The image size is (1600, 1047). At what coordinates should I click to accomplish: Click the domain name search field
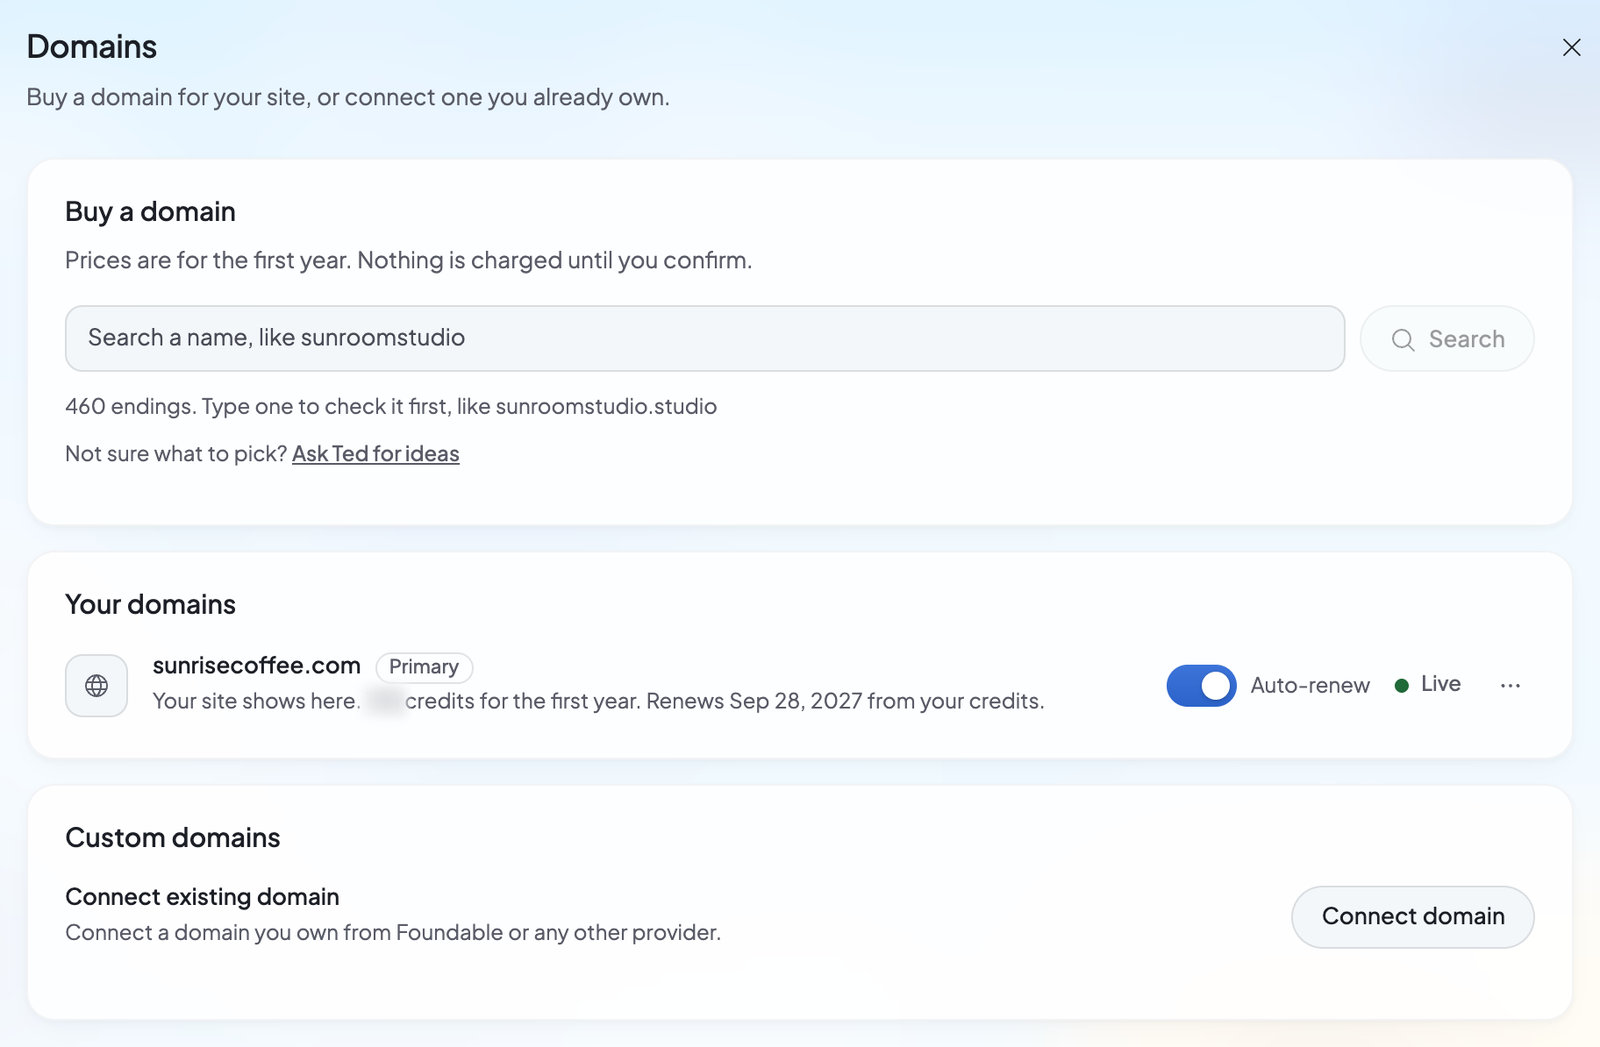(705, 338)
